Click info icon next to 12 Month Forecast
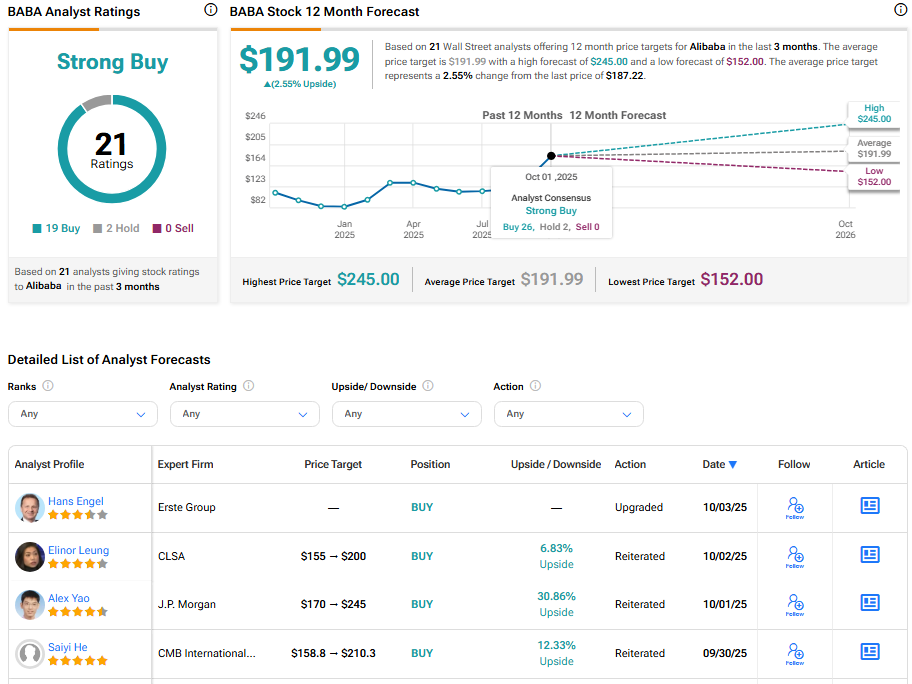The image size is (912, 684). click(900, 10)
